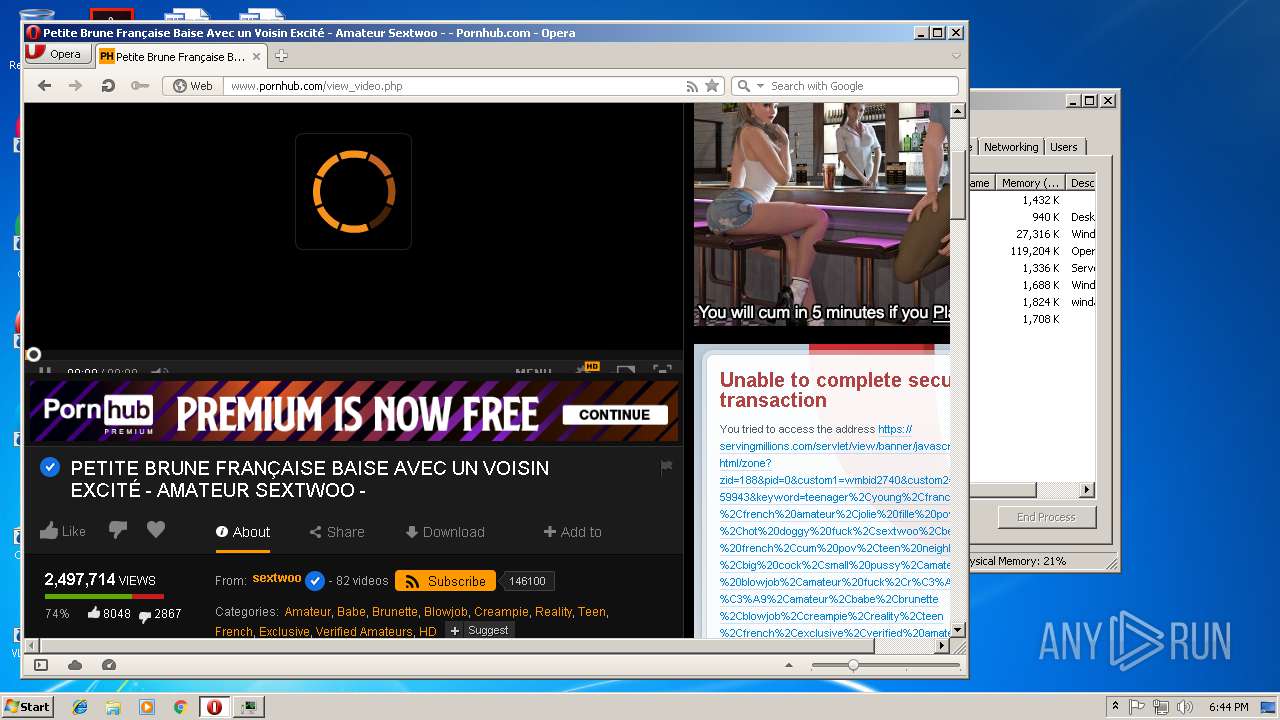Viewport: 1280px width, 720px height.
Task: Click the video seek bar handle
Action: pyautogui.click(x=33, y=354)
